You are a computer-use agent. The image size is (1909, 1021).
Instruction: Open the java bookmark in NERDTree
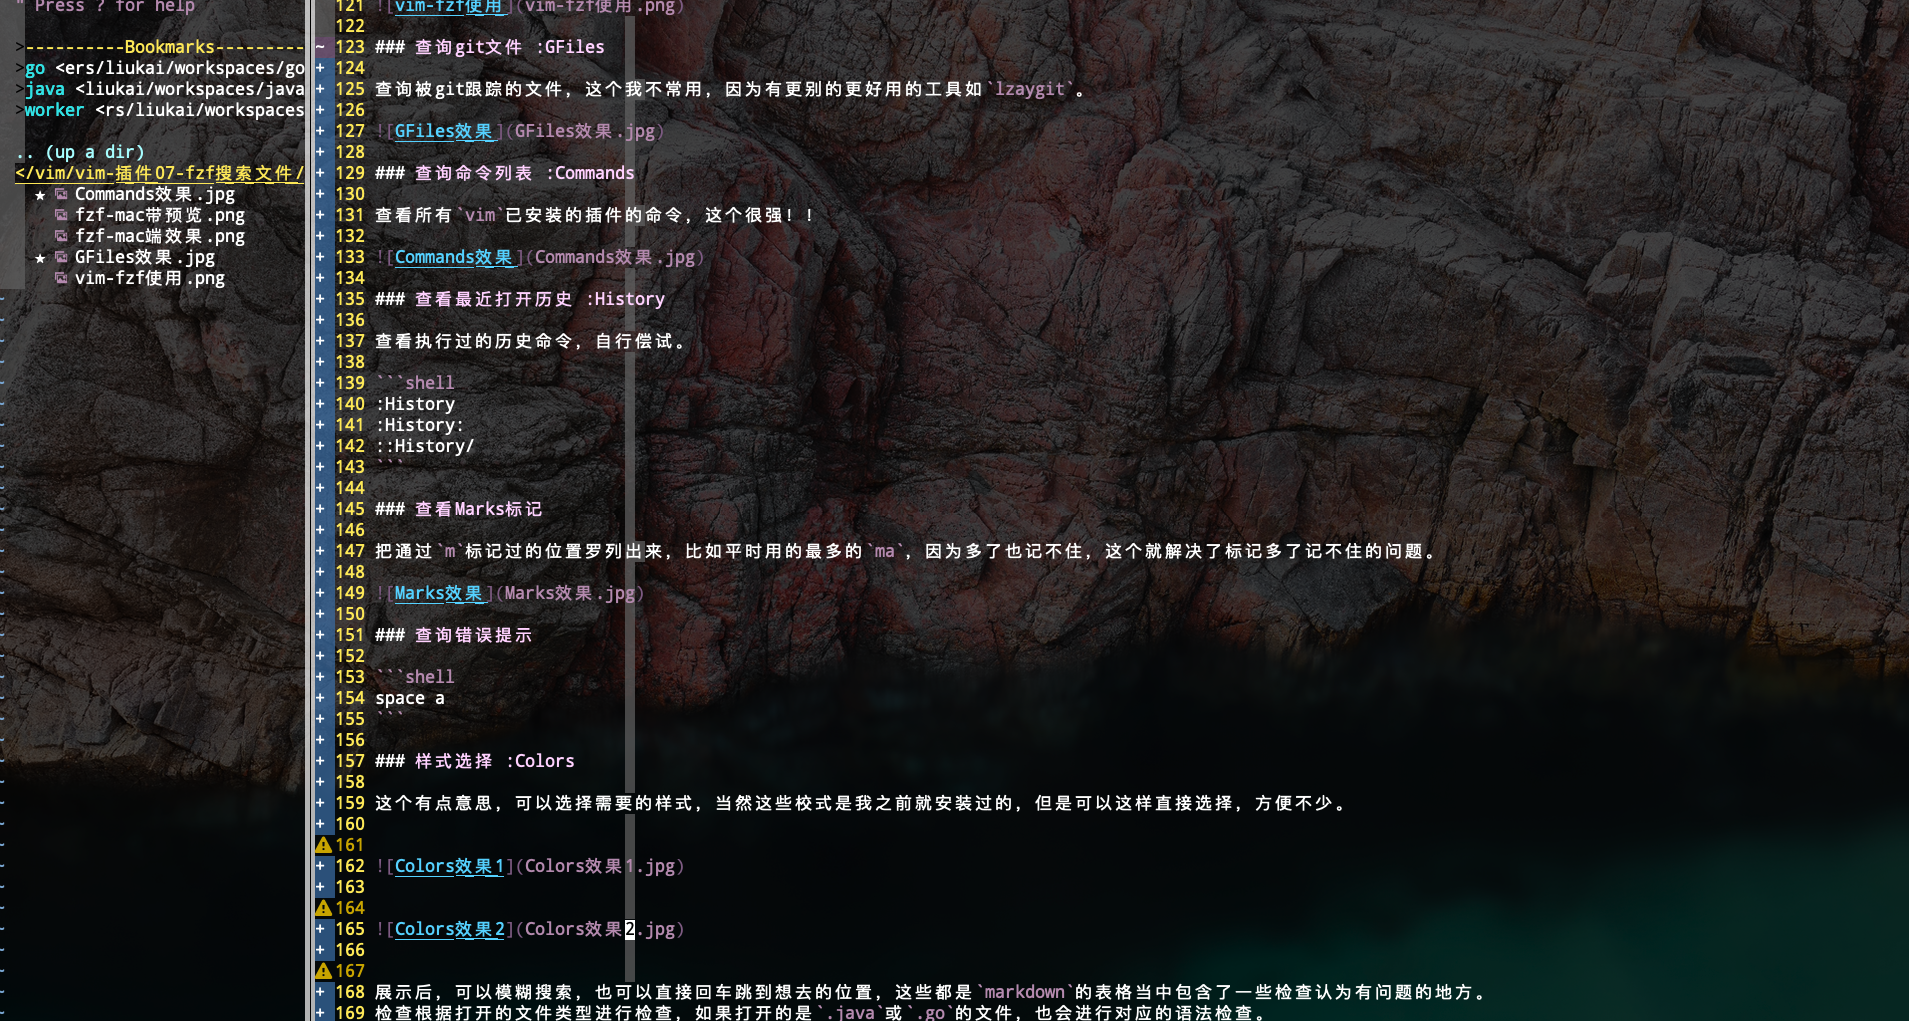(x=164, y=89)
